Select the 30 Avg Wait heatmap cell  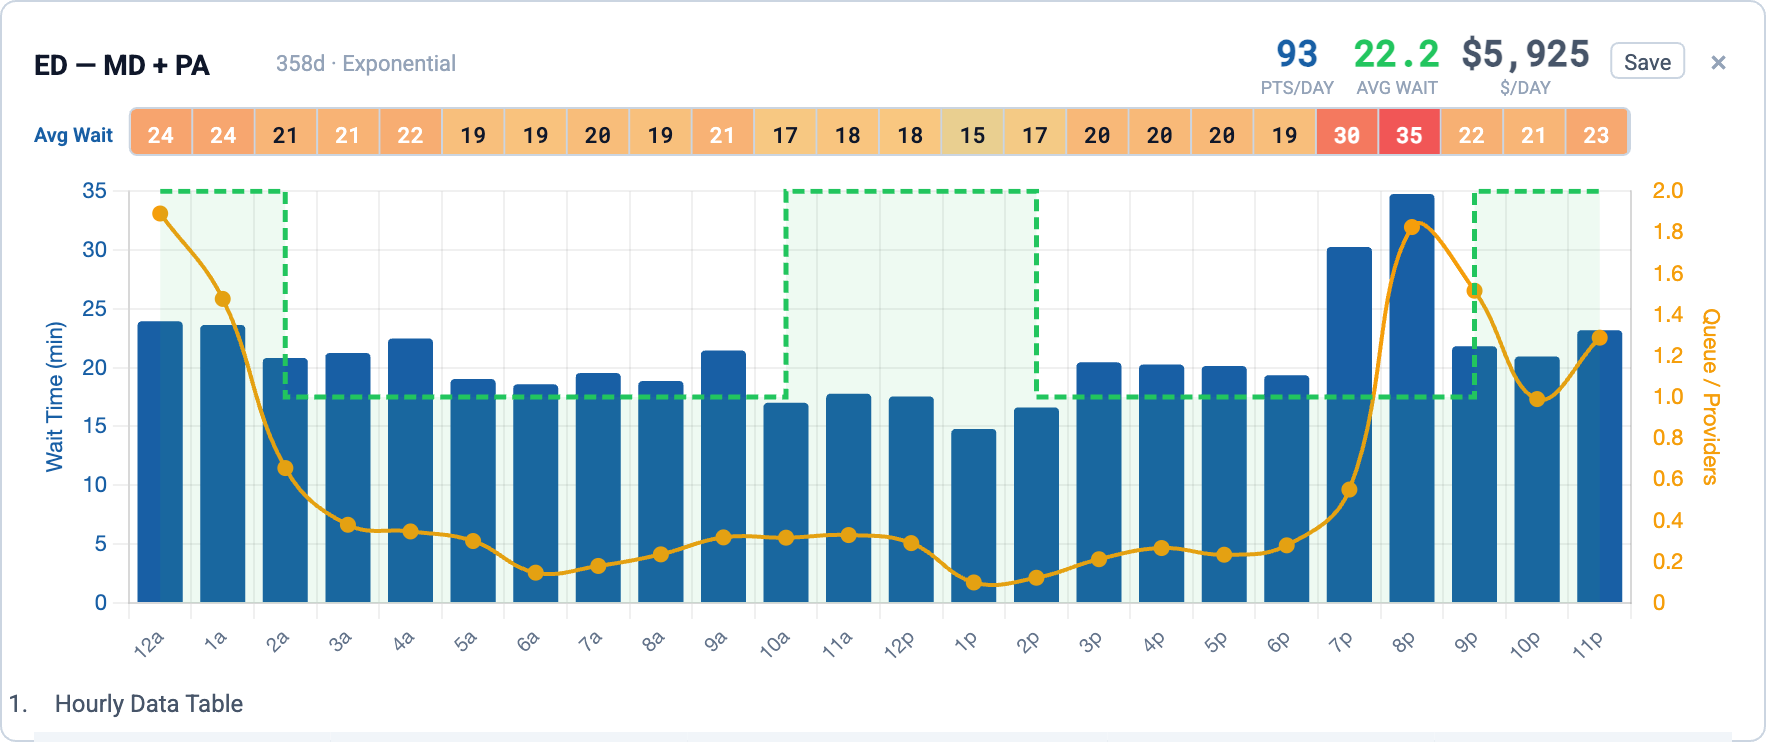click(x=1347, y=134)
